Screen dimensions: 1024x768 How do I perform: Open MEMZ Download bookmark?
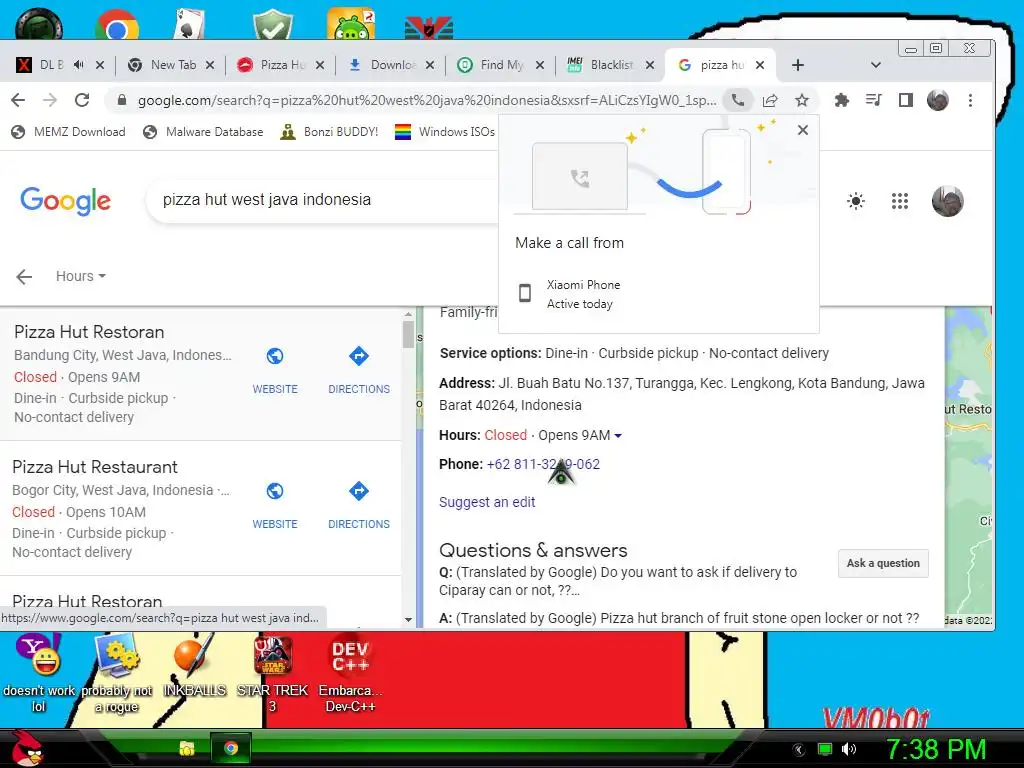[x=69, y=132]
